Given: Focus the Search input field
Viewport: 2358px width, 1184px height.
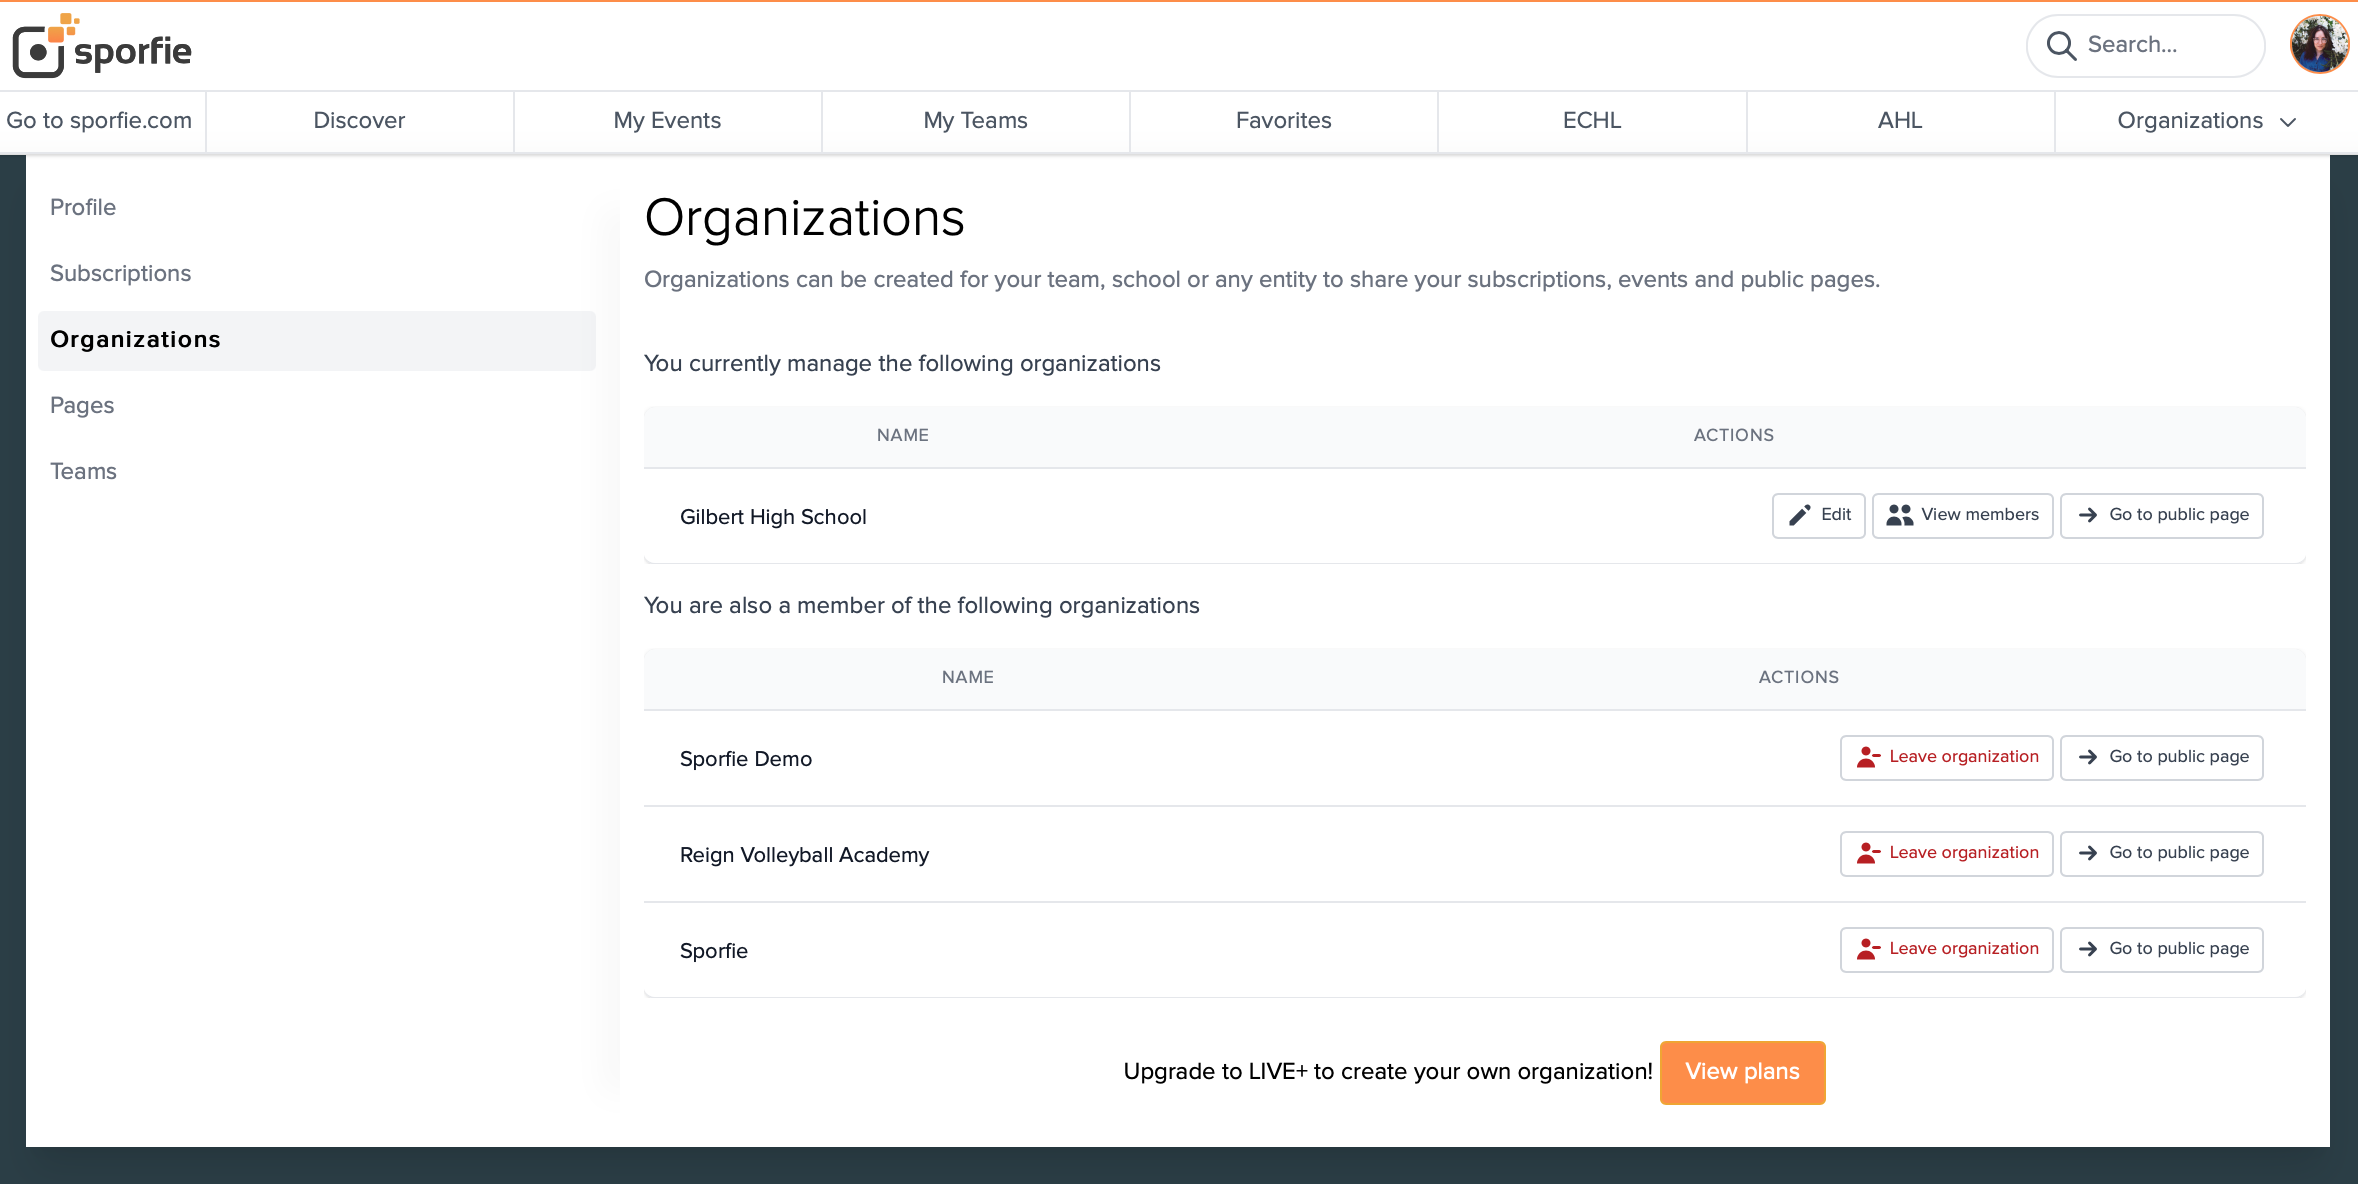Looking at the screenshot, I should click(2165, 45).
